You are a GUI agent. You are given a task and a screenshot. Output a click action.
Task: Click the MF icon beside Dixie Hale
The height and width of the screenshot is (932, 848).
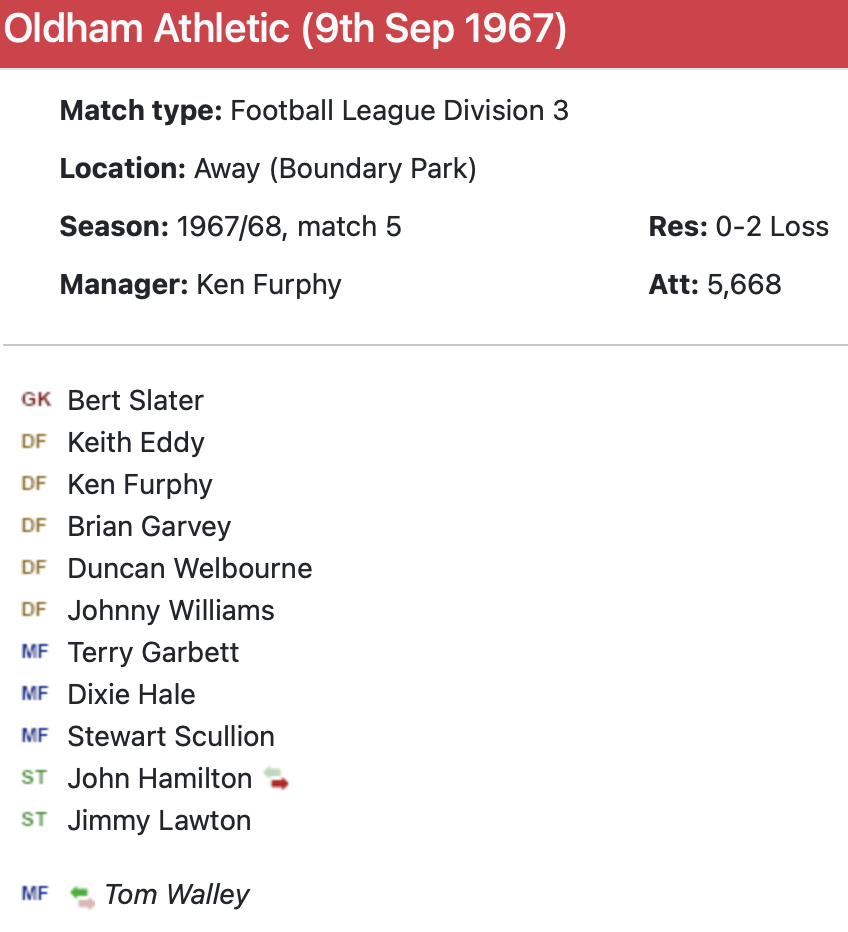(x=35, y=694)
